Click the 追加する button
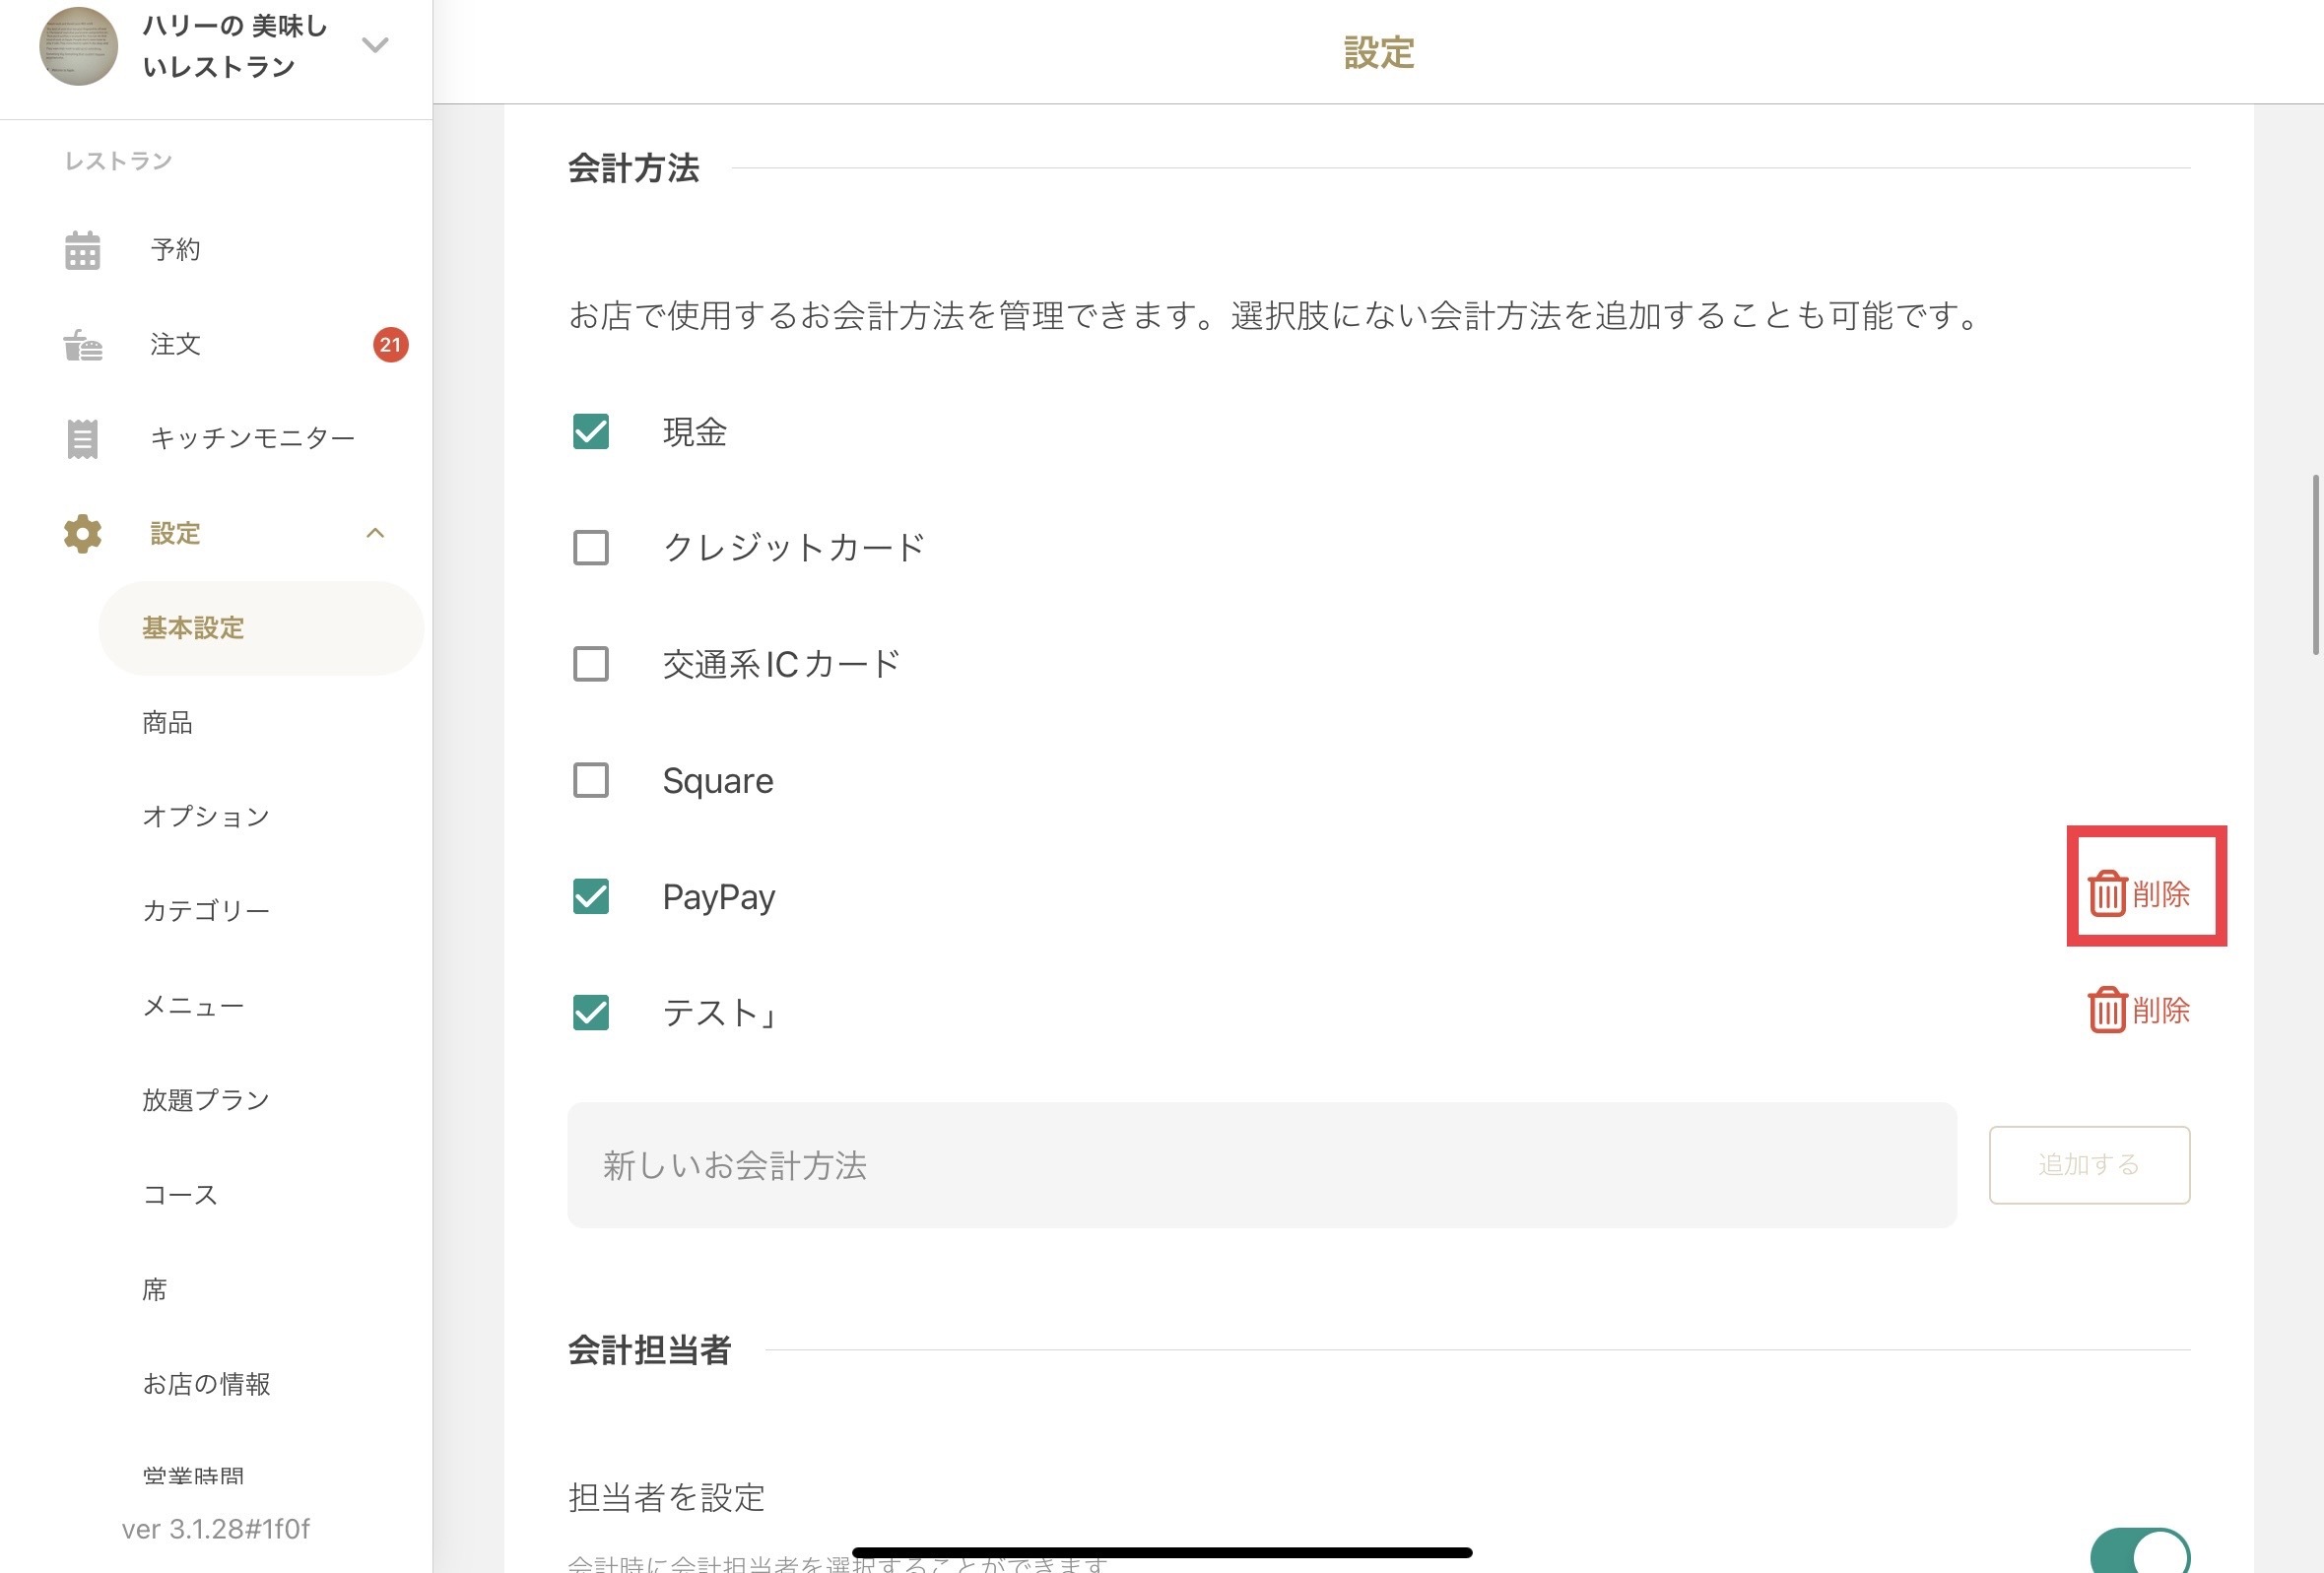Screen dimensions: 2324x1573 pos(2089,1165)
